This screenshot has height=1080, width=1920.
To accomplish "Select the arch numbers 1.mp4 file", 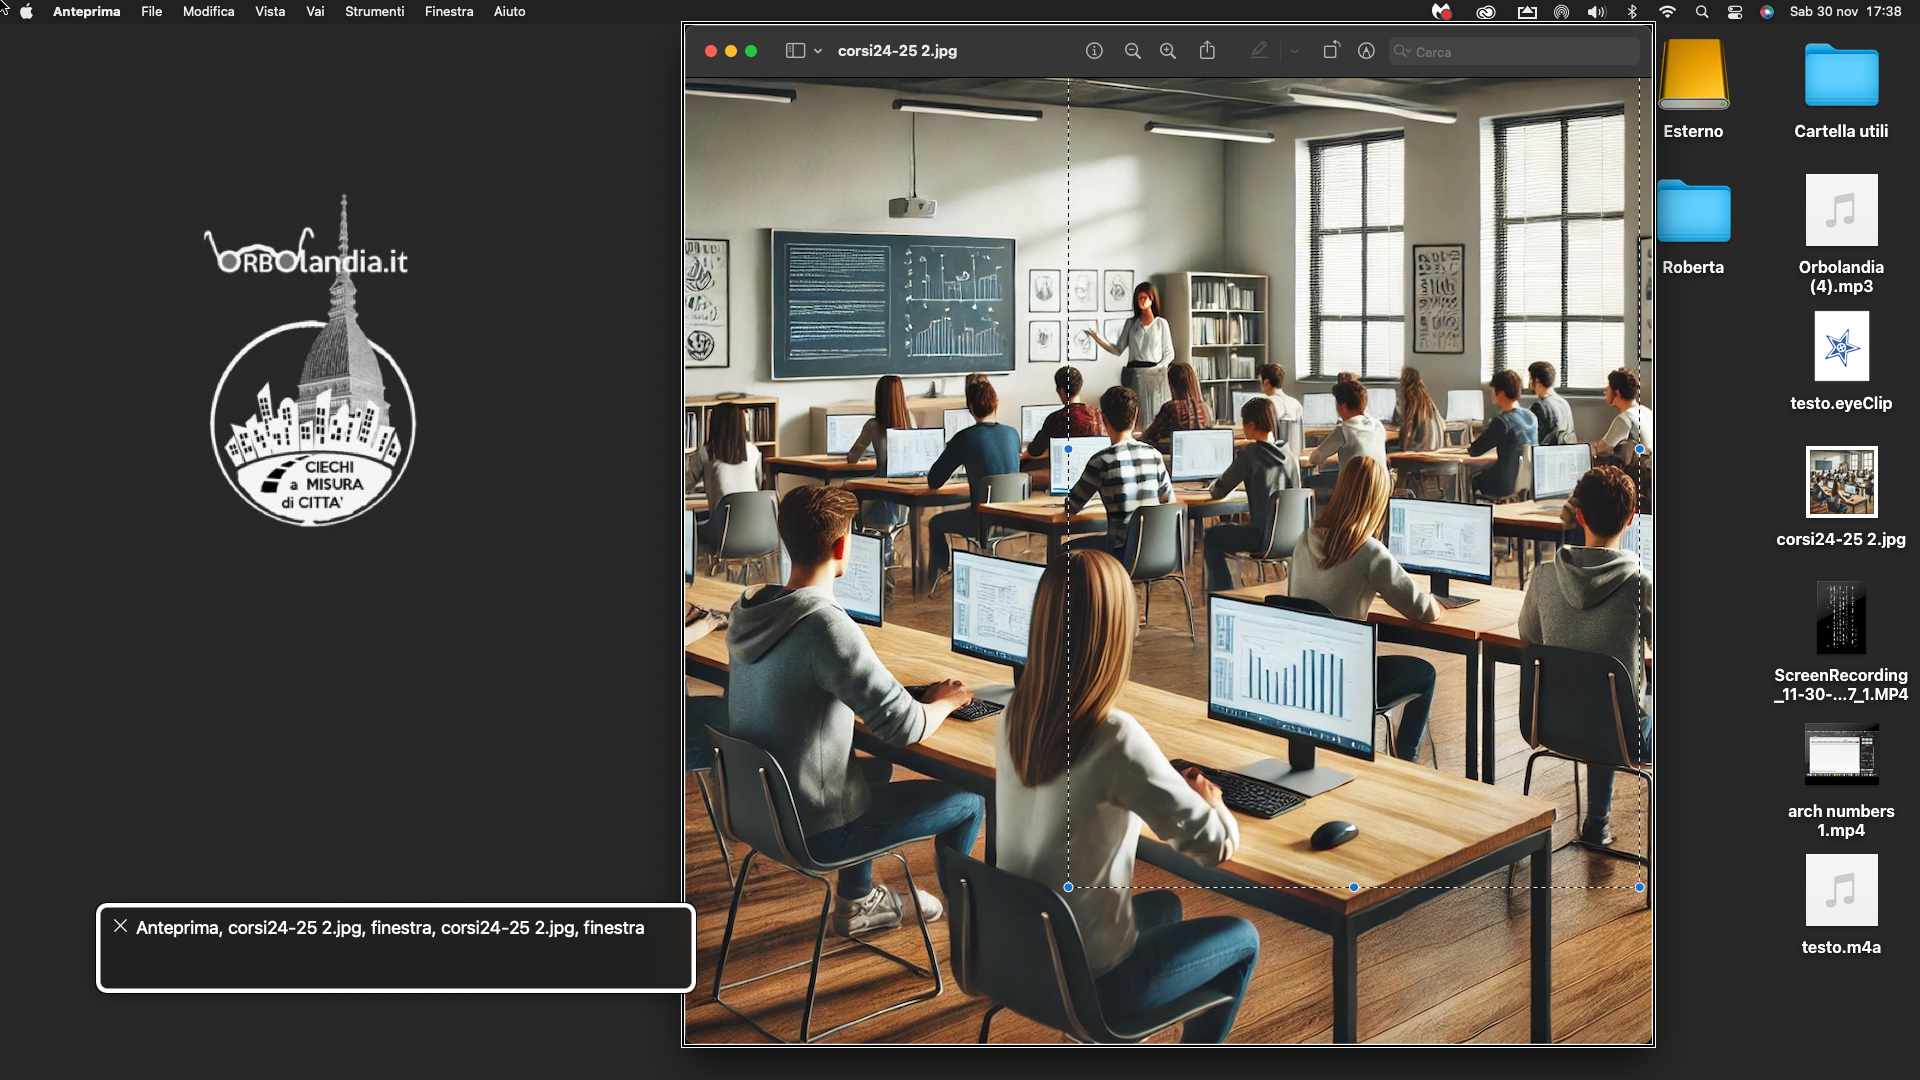I will tap(1841, 754).
